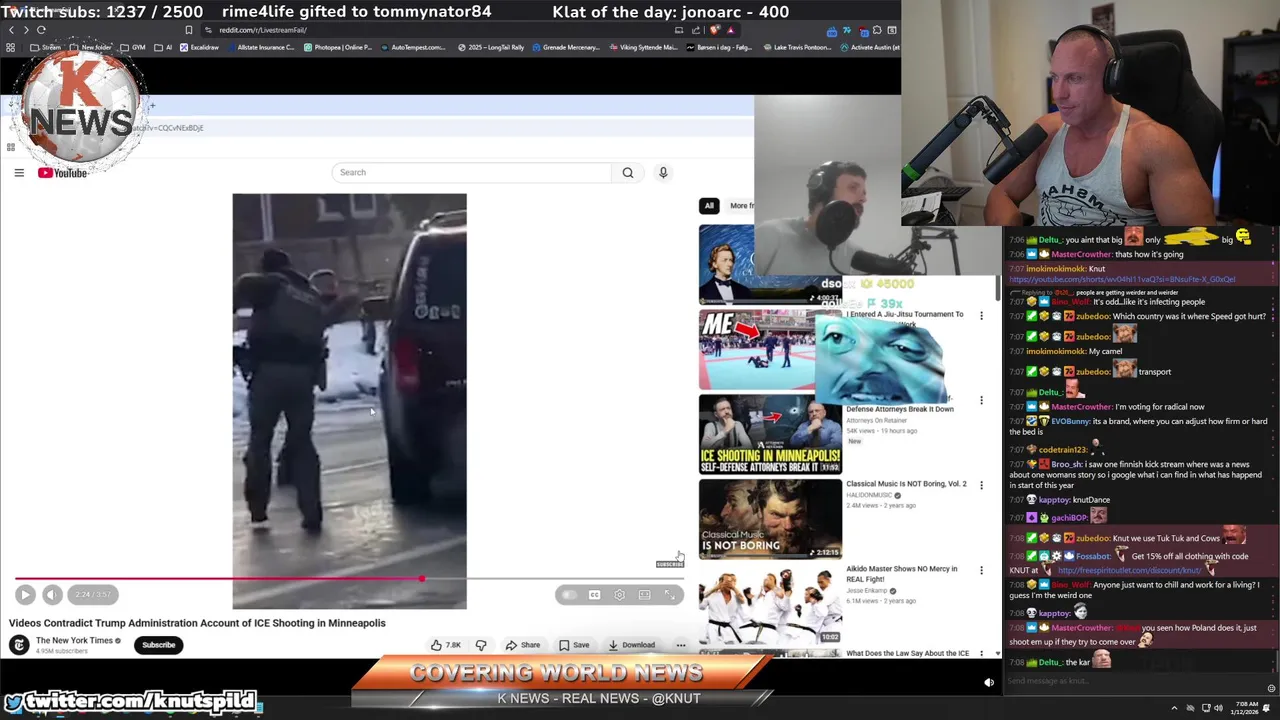Go back in the browser
Image resolution: width=1280 pixels, height=720 pixels.
[x=11, y=30]
